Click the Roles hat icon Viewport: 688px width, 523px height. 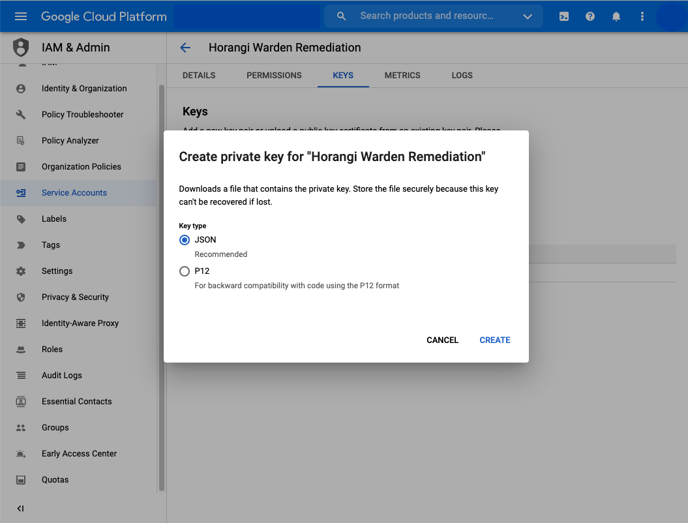click(21, 349)
